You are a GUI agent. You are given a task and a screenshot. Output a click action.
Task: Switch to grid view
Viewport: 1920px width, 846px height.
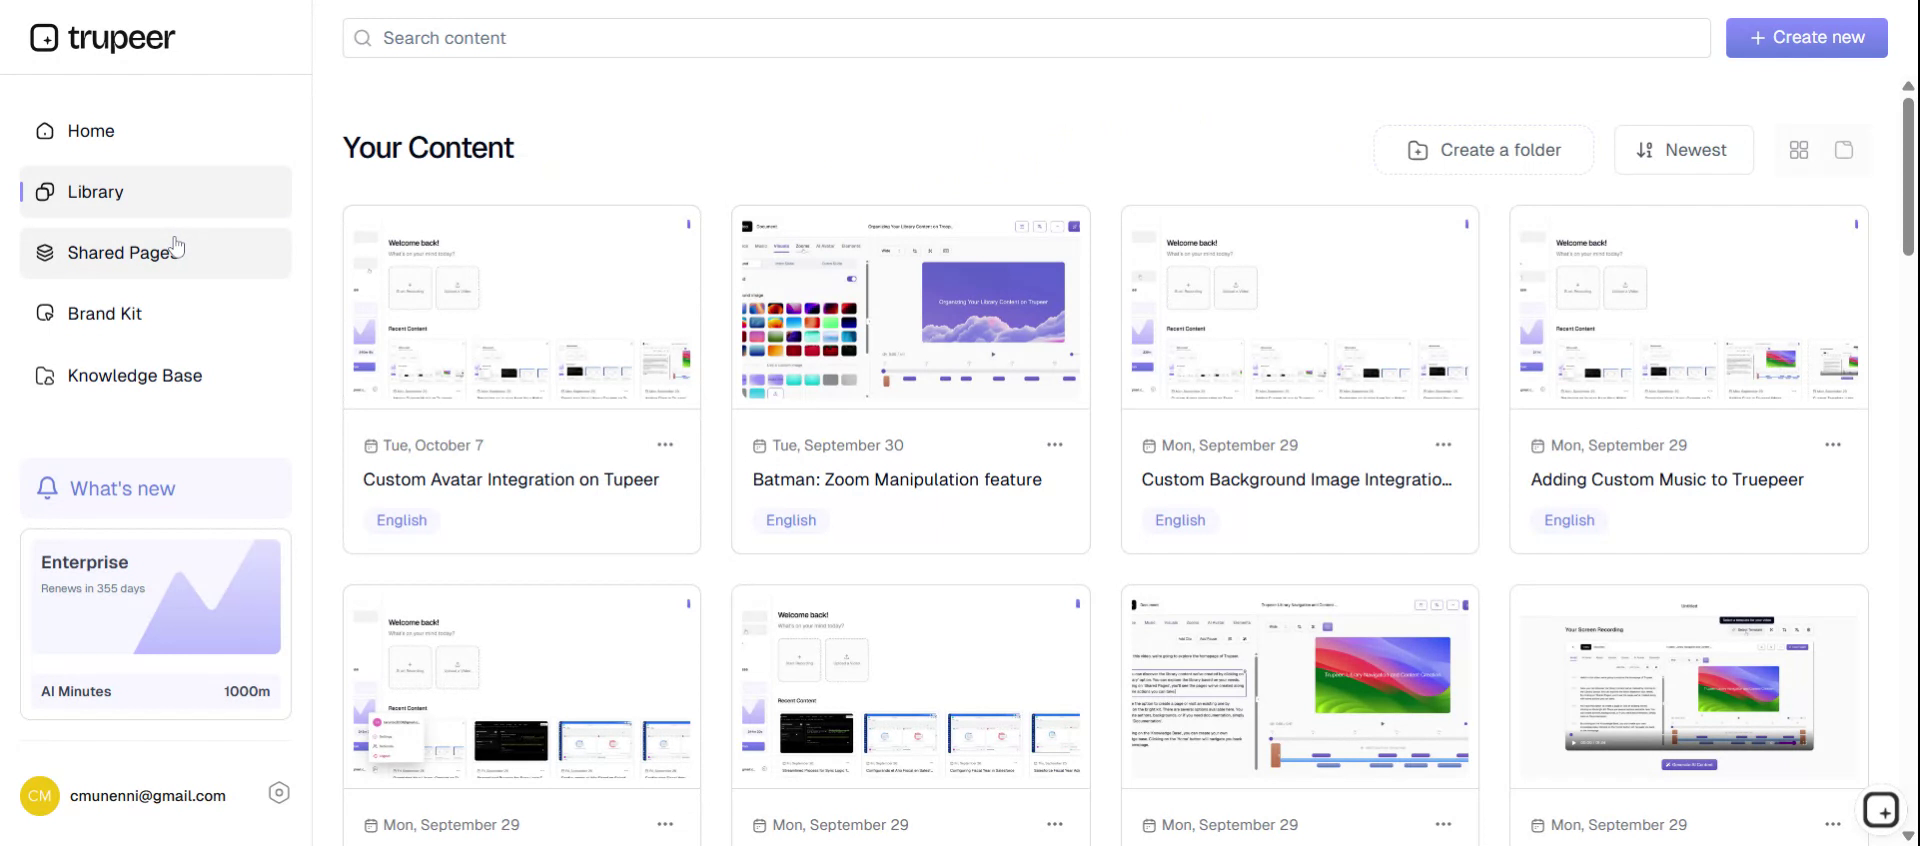(1799, 150)
